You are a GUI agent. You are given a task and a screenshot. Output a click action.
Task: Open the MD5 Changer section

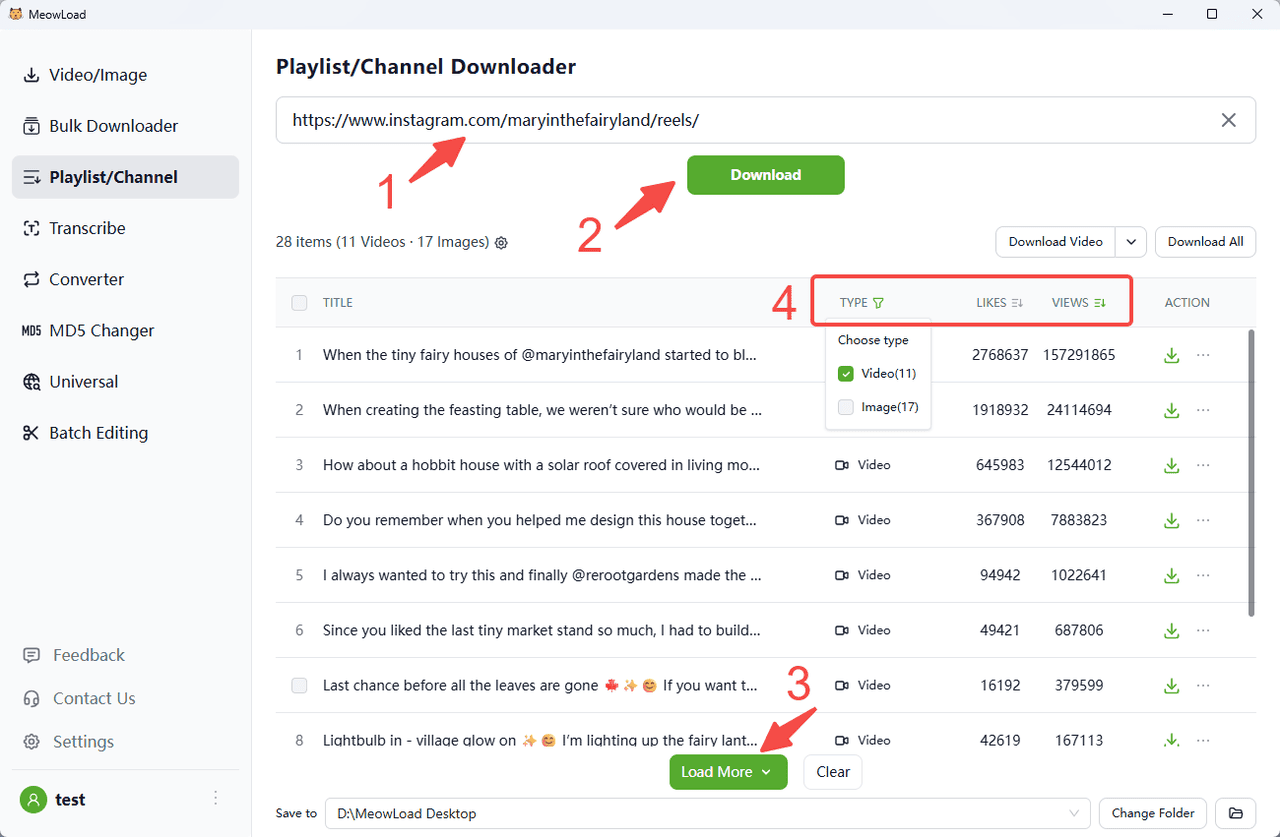click(101, 330)
